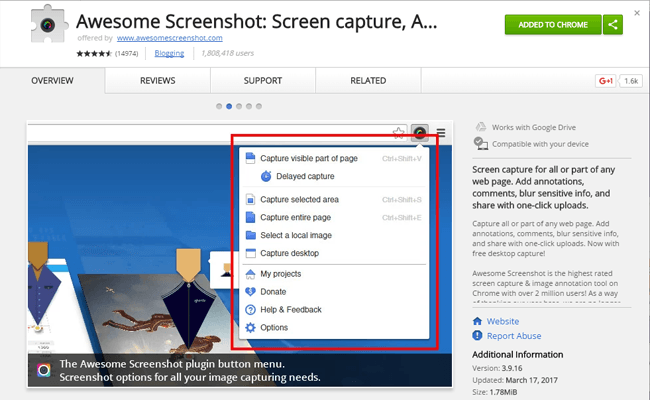Click the ADDED TO CHROME button

click(553, 25)
